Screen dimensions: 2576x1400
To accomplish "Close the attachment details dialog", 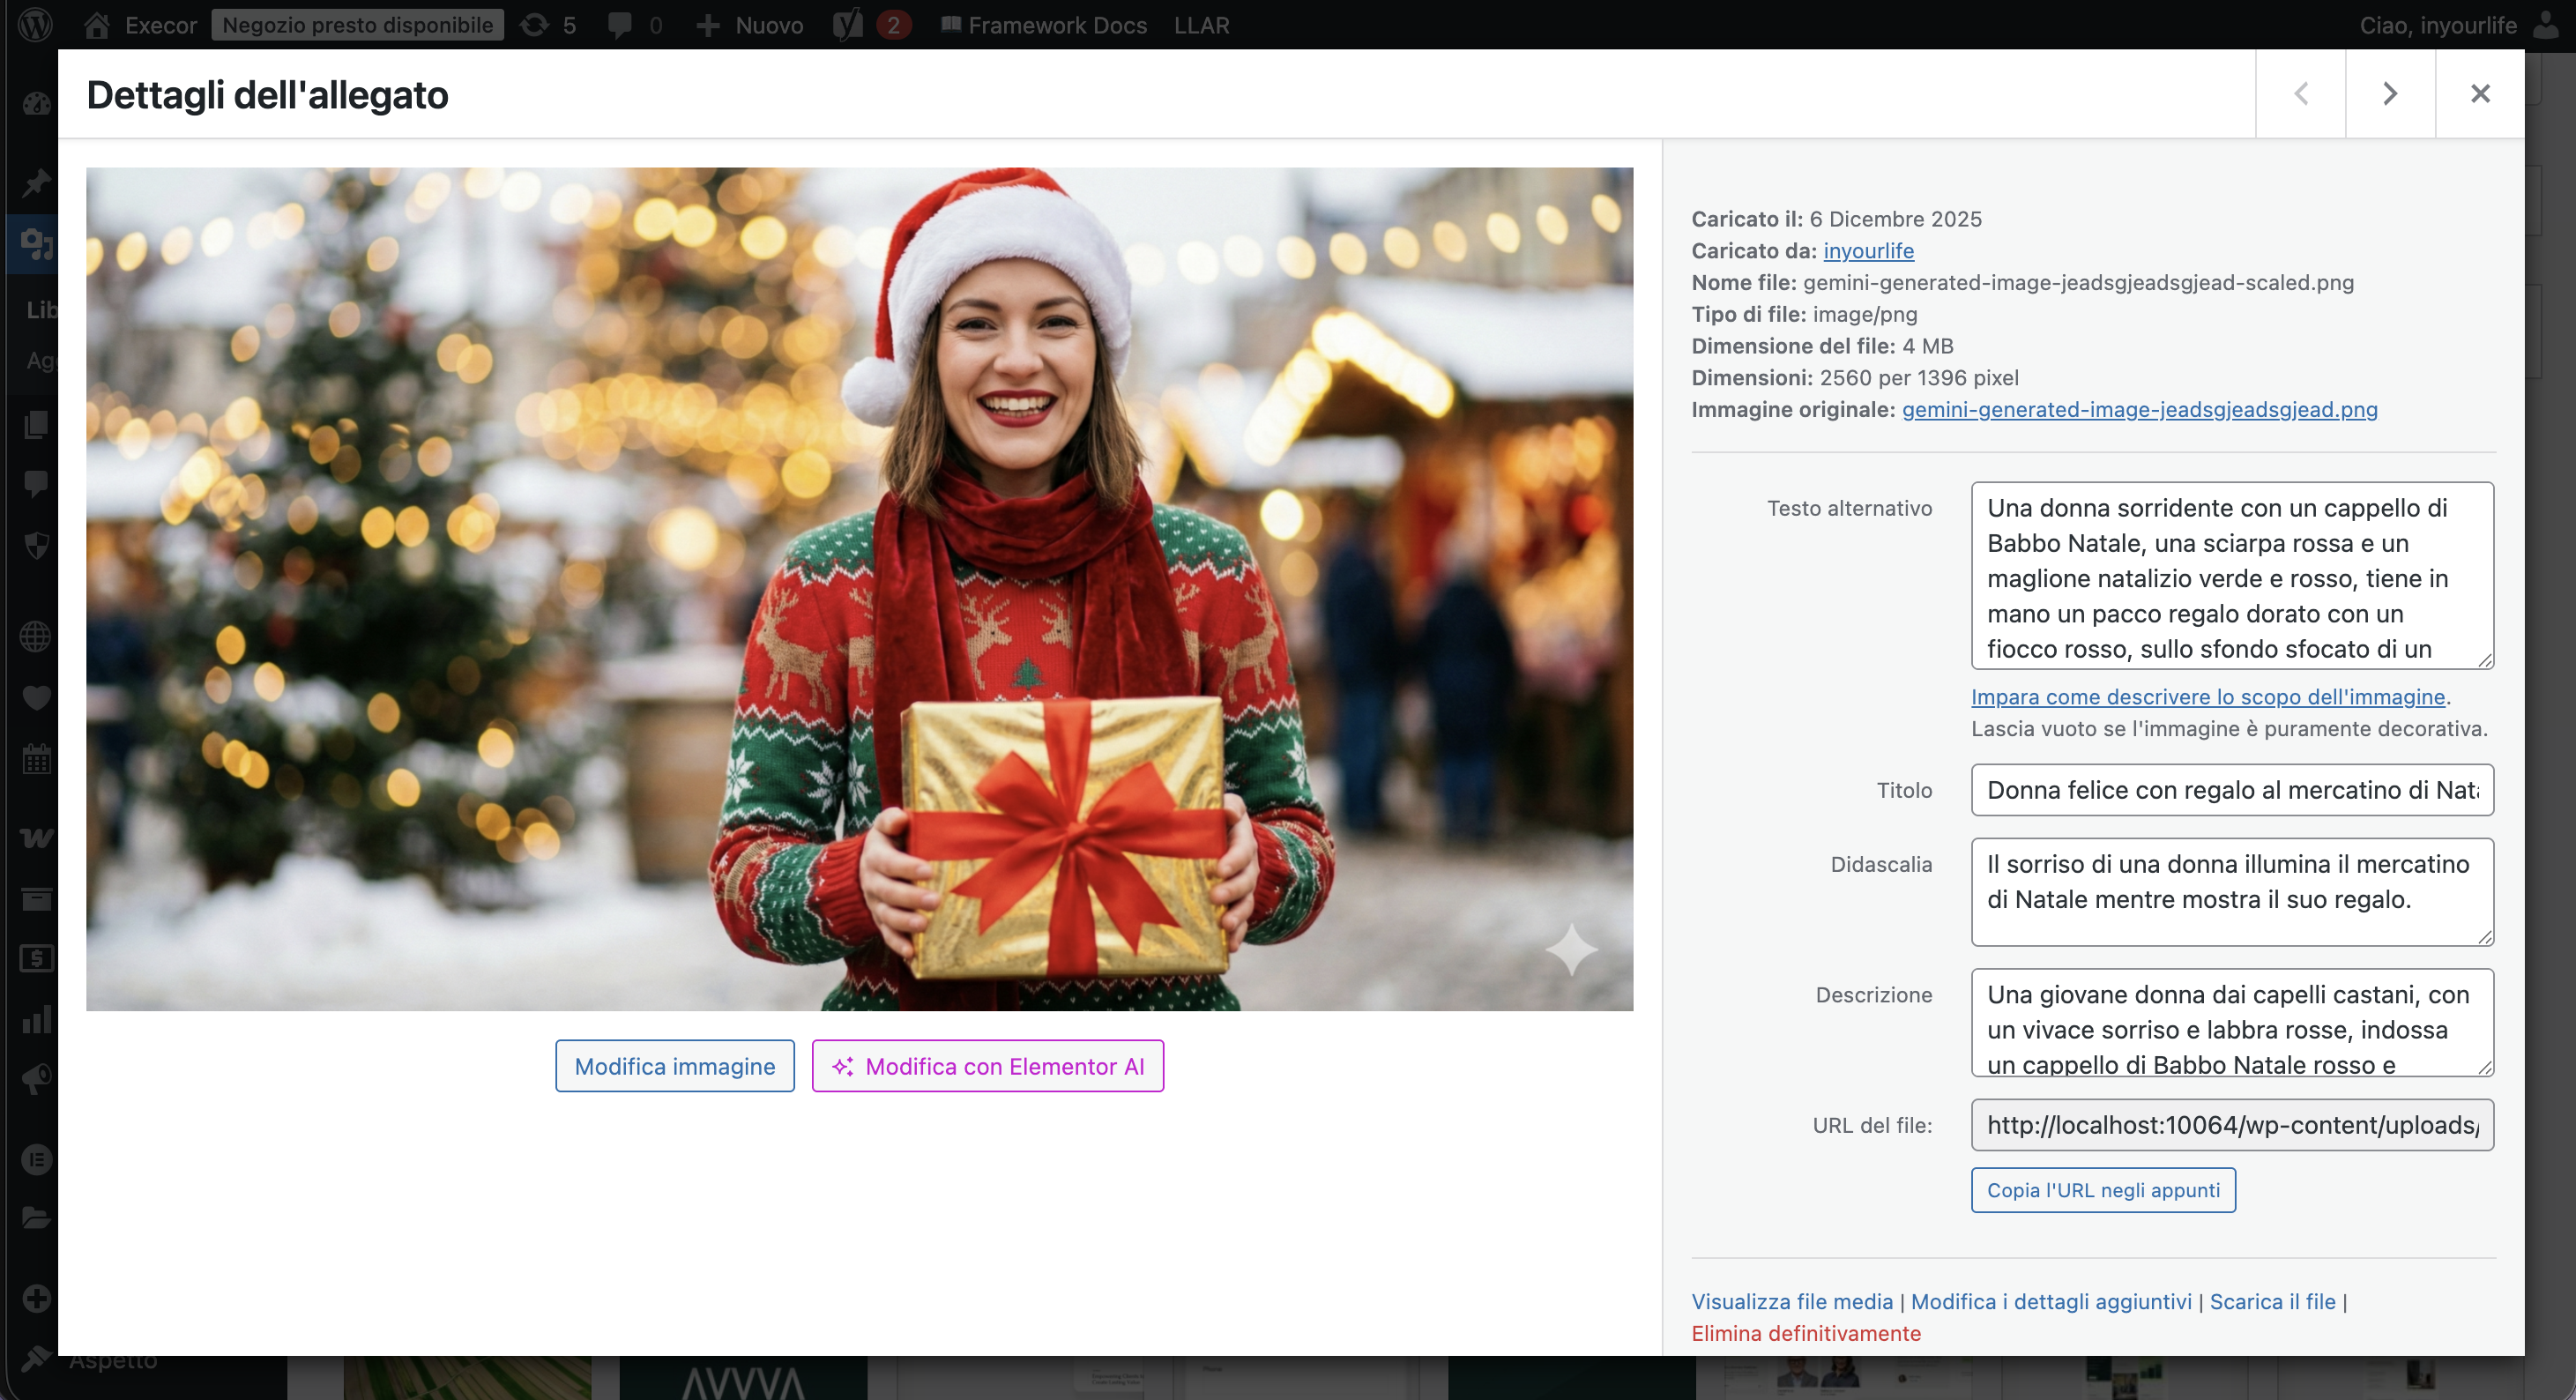I will click(x=2479, y=94).
